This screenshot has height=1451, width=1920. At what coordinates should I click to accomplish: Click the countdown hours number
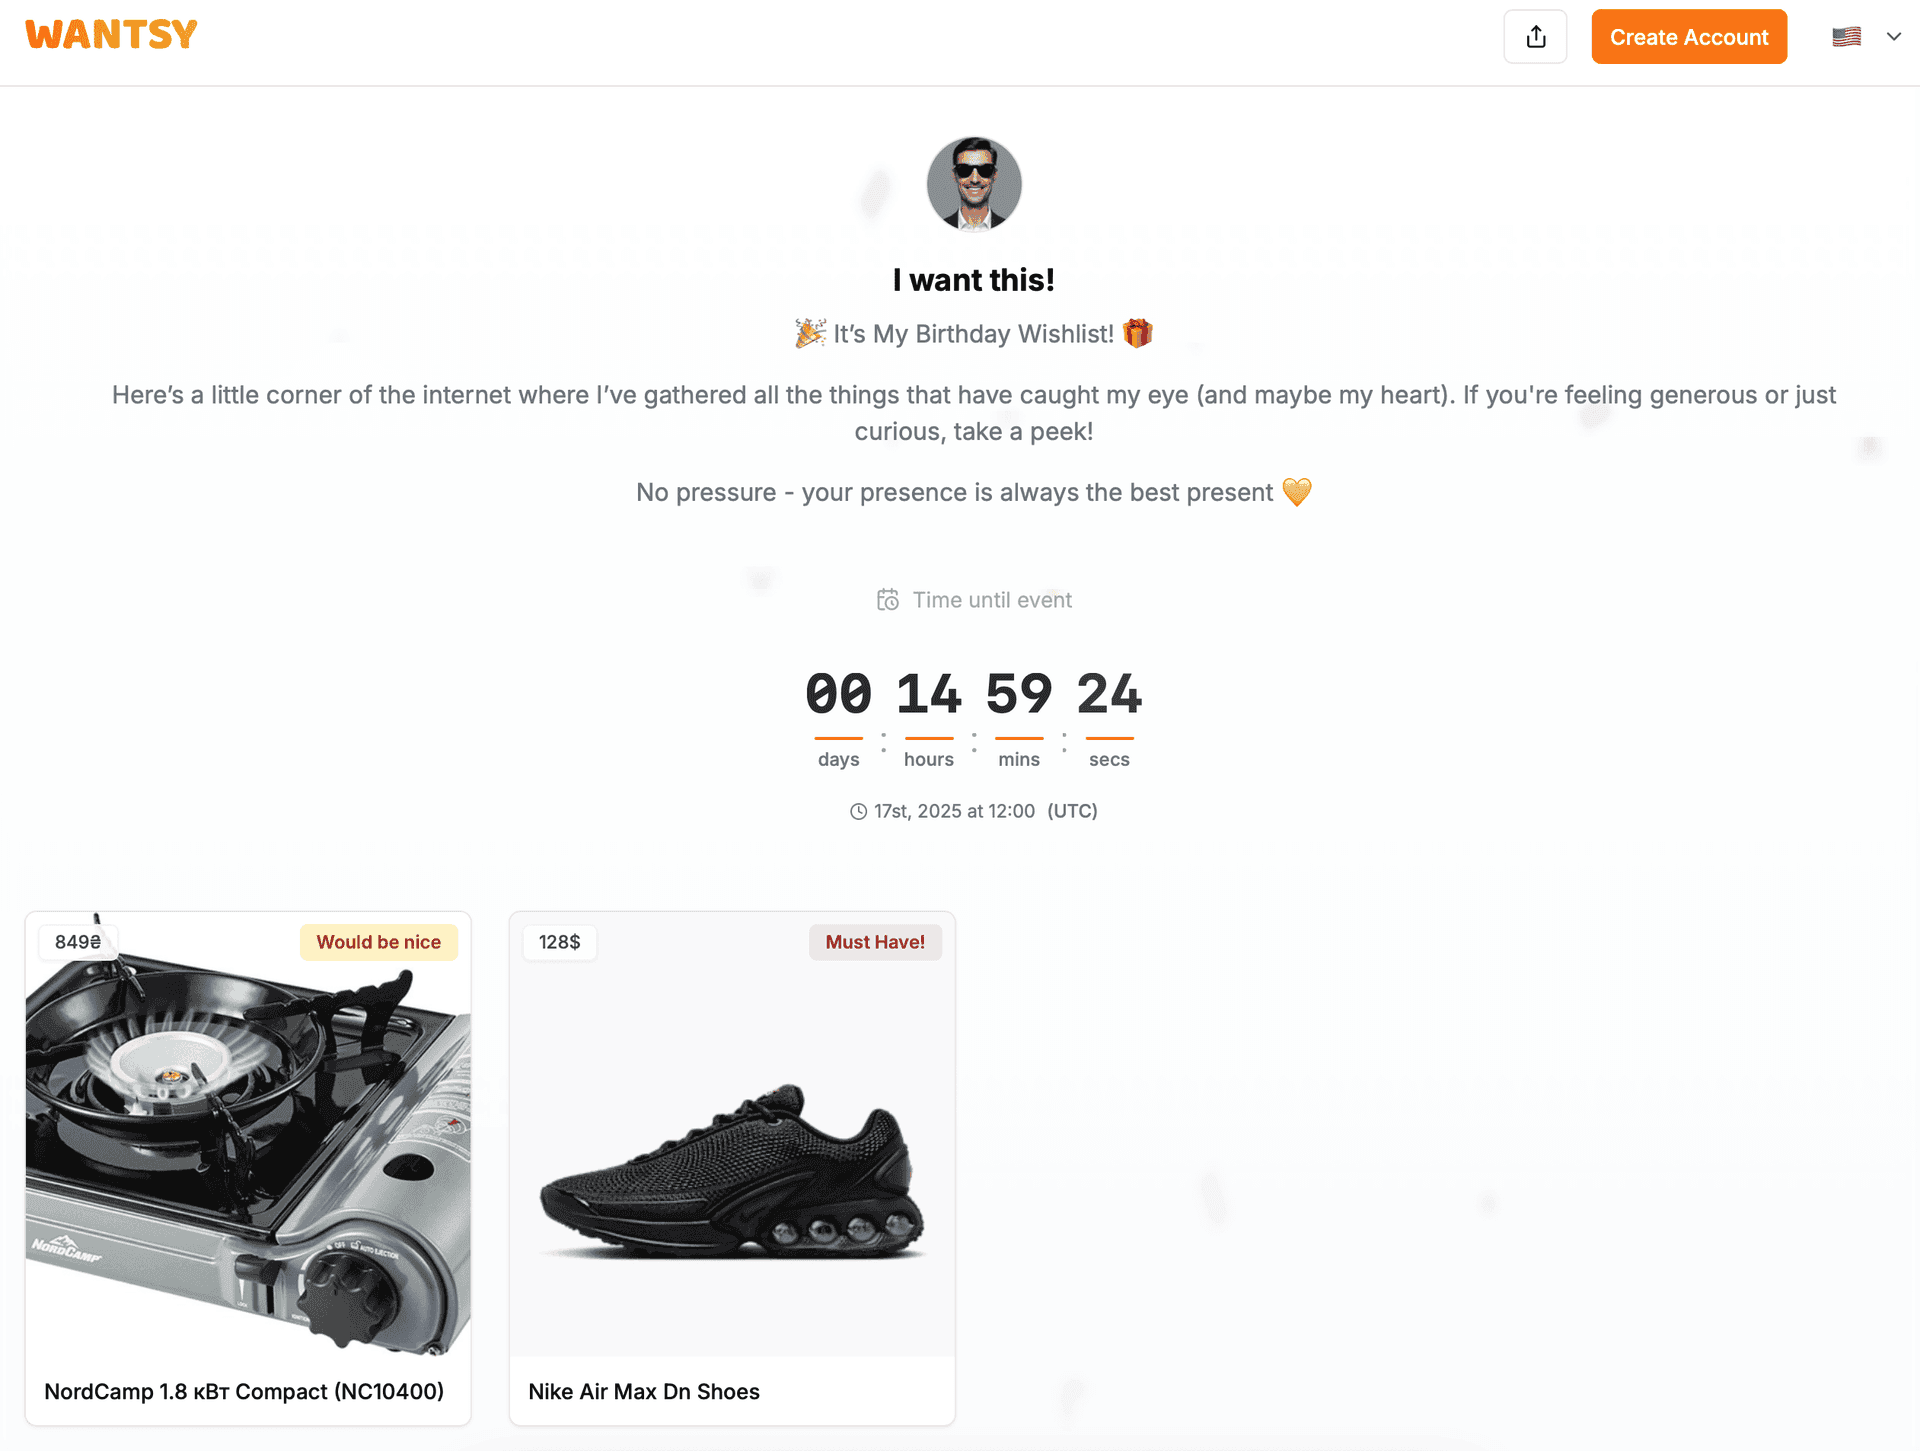tap(928, 694)
